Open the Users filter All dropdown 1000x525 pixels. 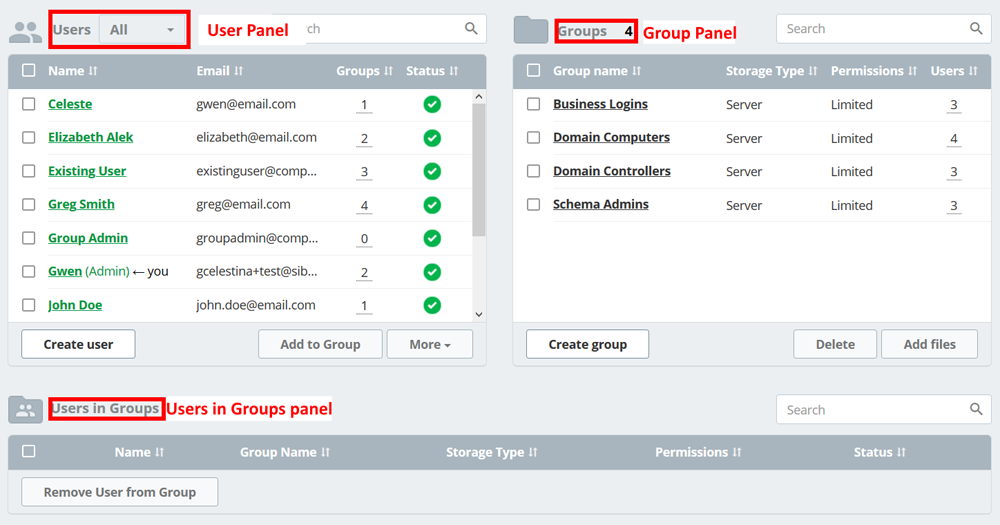[x=143, y=30]
